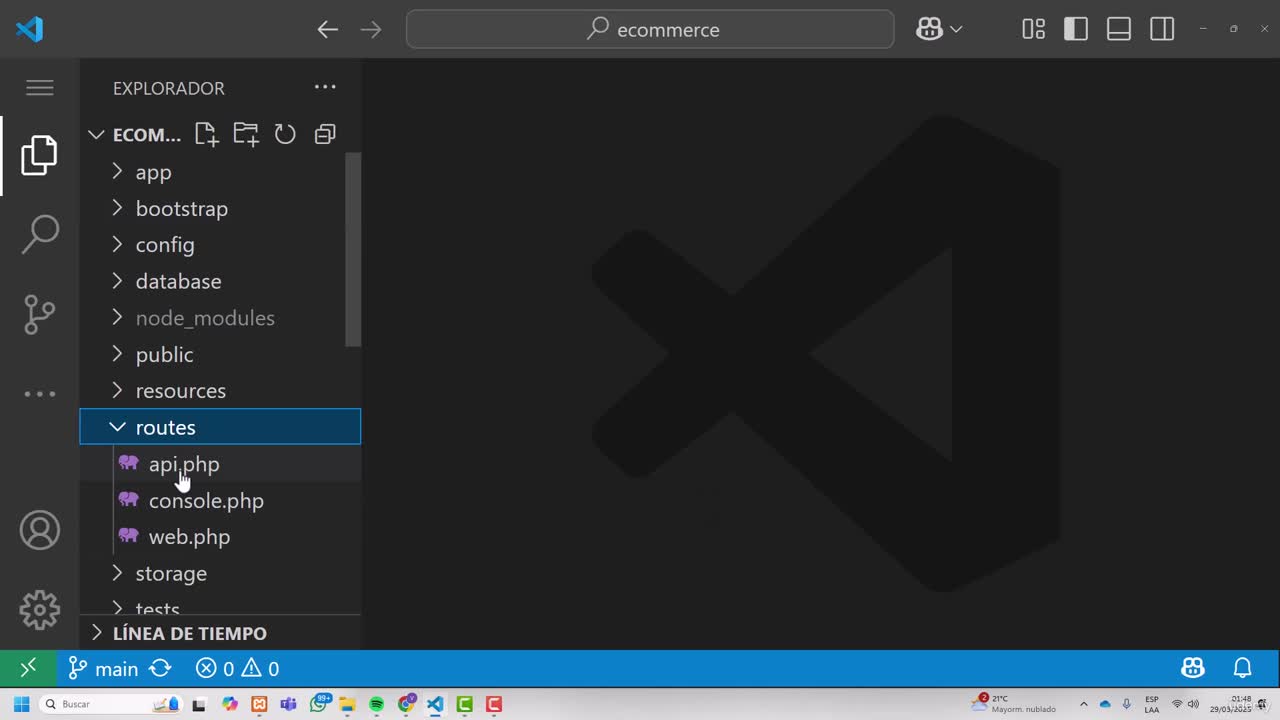Open the hamburger application menu
The image size is (1280, 720).
tap(40, 88)
